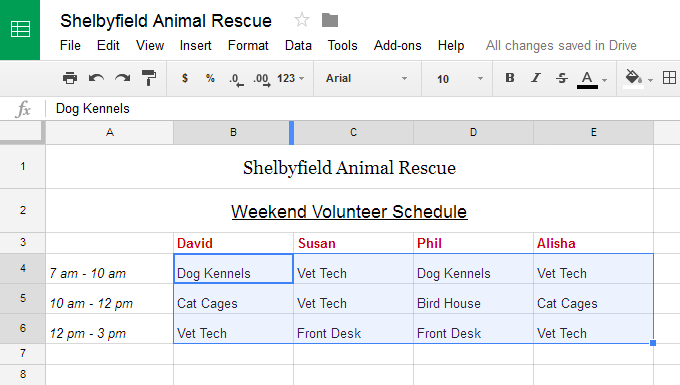Image resolution: width=680 pixels, height=385 pixels.
Task: Open the Borders grid icon
Action: tap(669, 78)
